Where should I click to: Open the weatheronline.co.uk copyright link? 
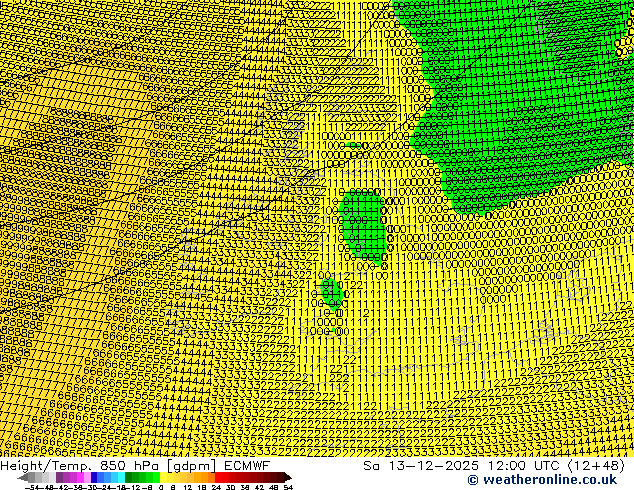(542, 480)
